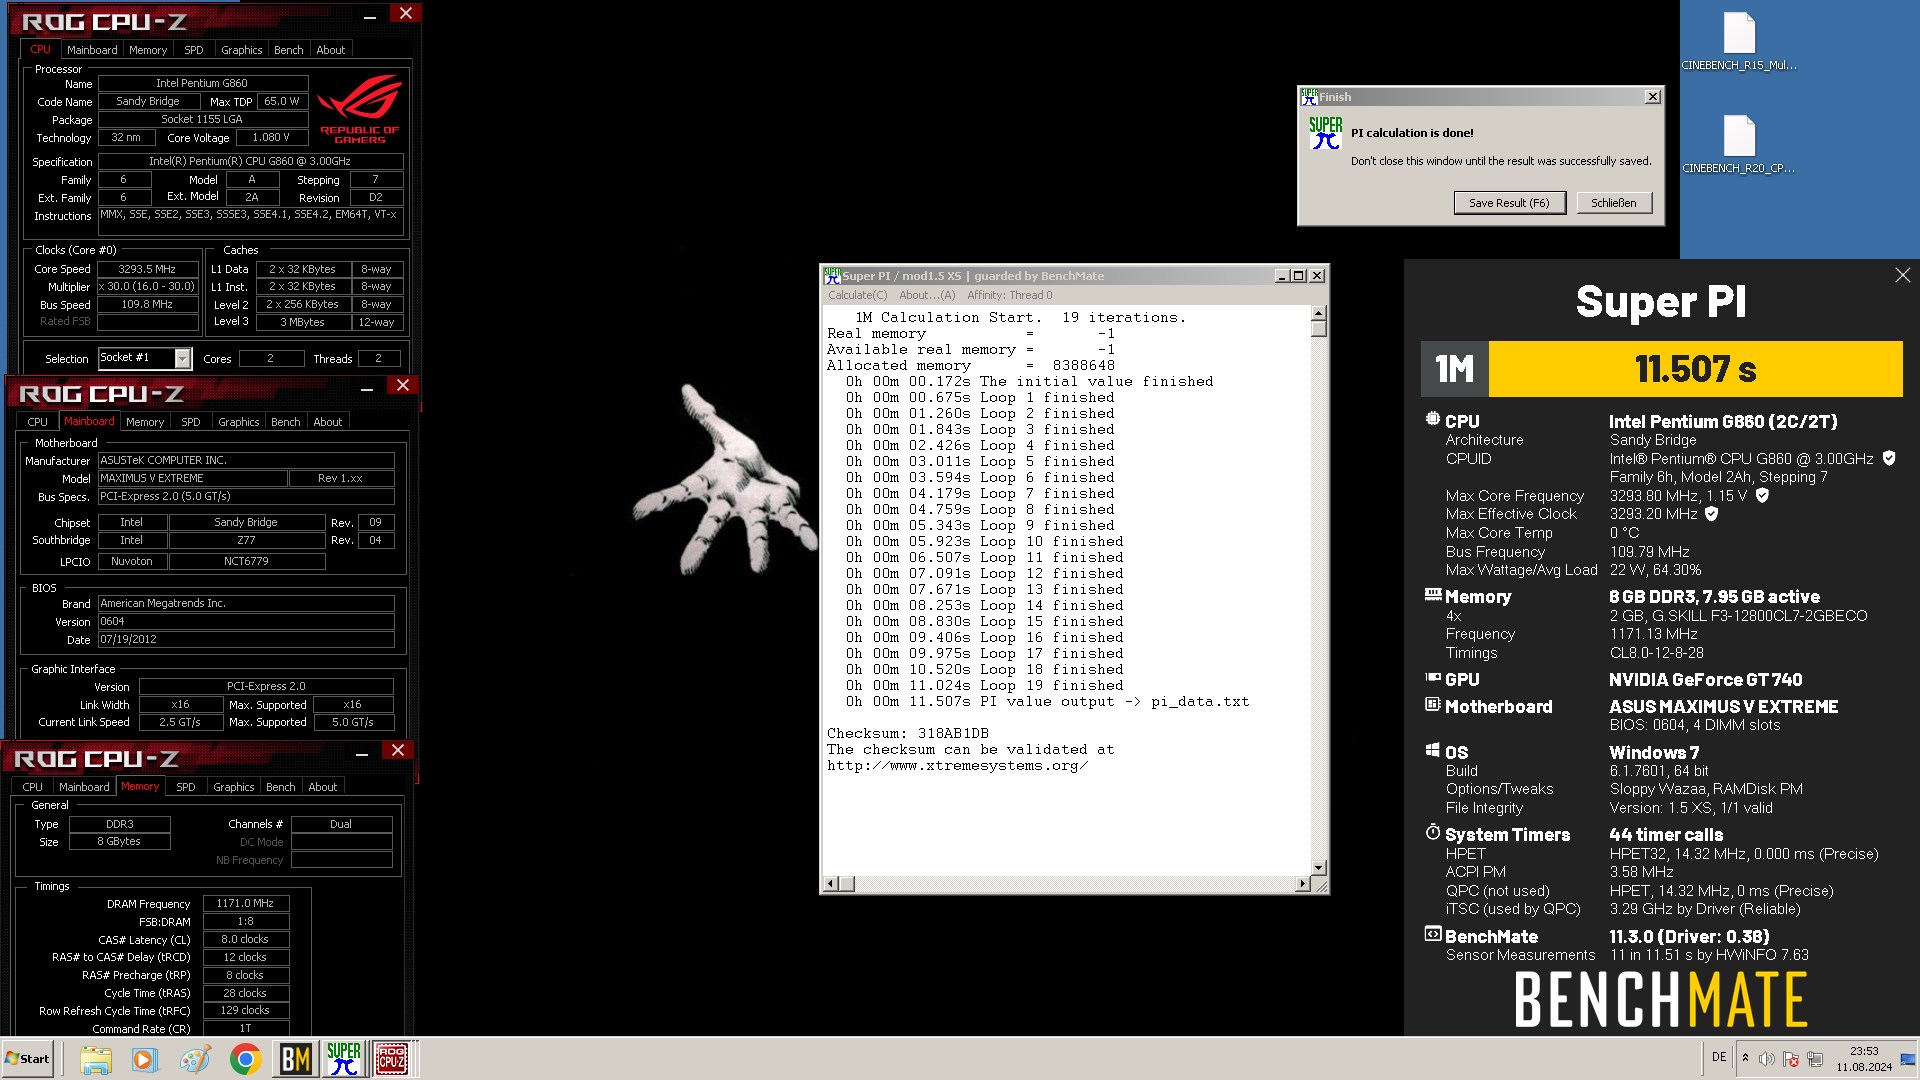Close the Finish dialog with X
The height and width of the screenshot is (1080, 1920).
click(x=1653, y=97)
